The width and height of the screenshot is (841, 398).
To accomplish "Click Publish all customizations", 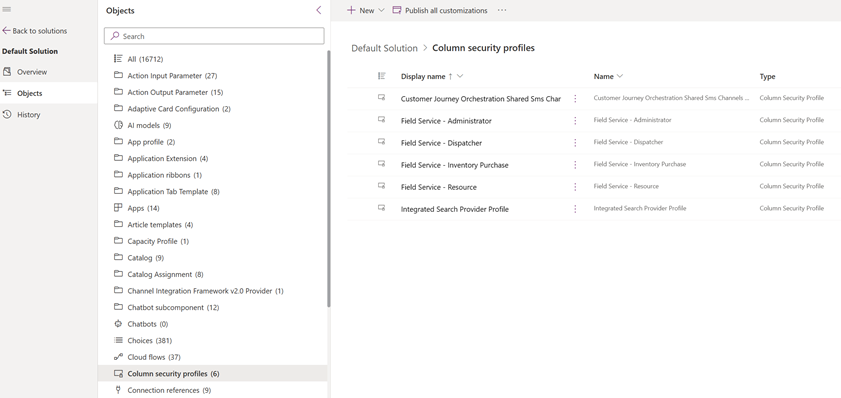I will [x=440, y=10].
